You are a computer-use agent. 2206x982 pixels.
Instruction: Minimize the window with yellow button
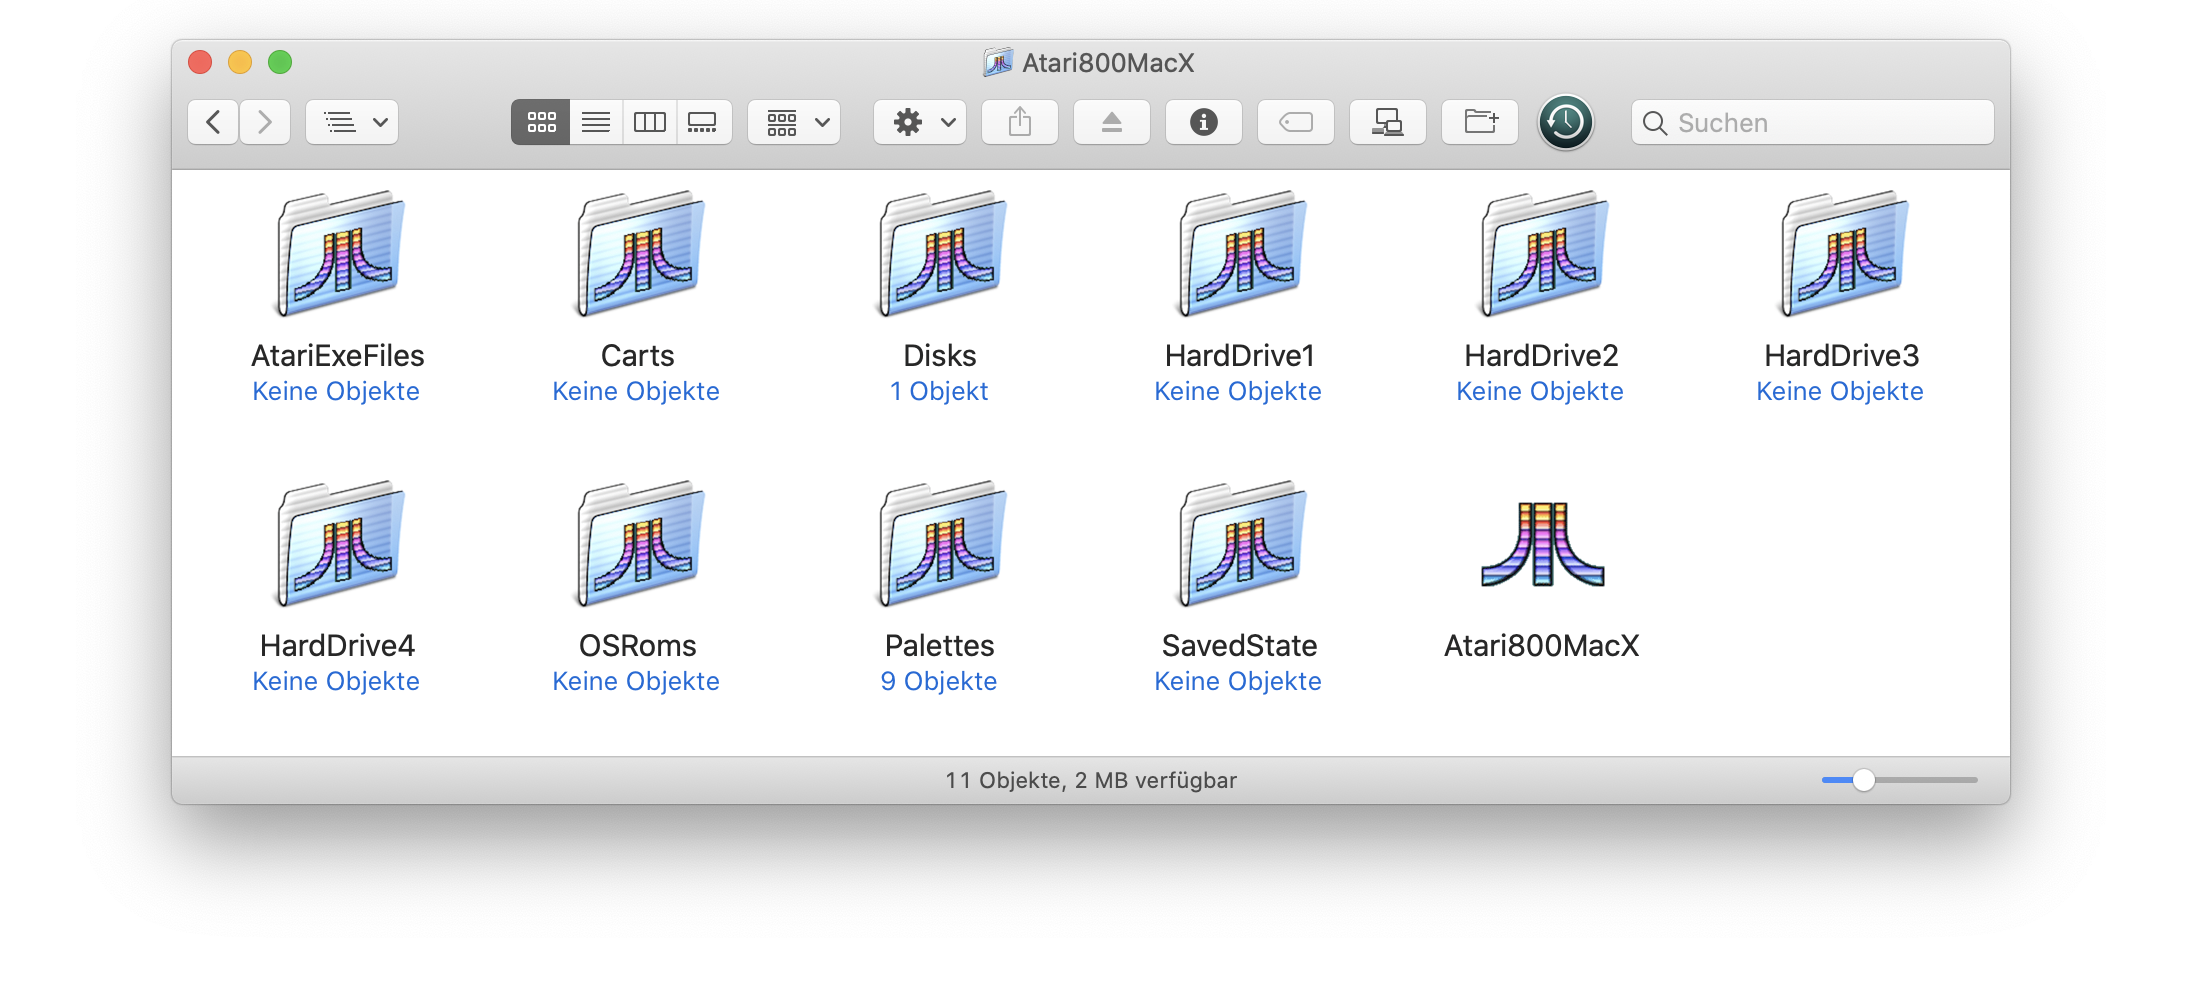click(x=240, y=62)
